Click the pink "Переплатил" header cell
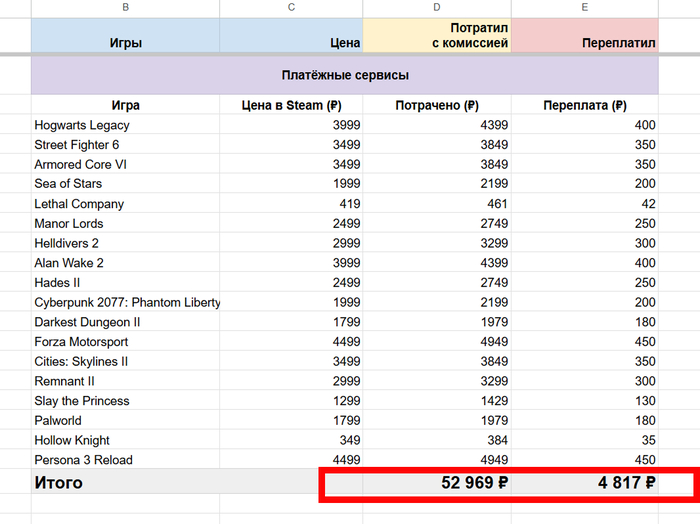Image resolution: width=700 pixels, height=524 pixels. click(x=585, y=35)
